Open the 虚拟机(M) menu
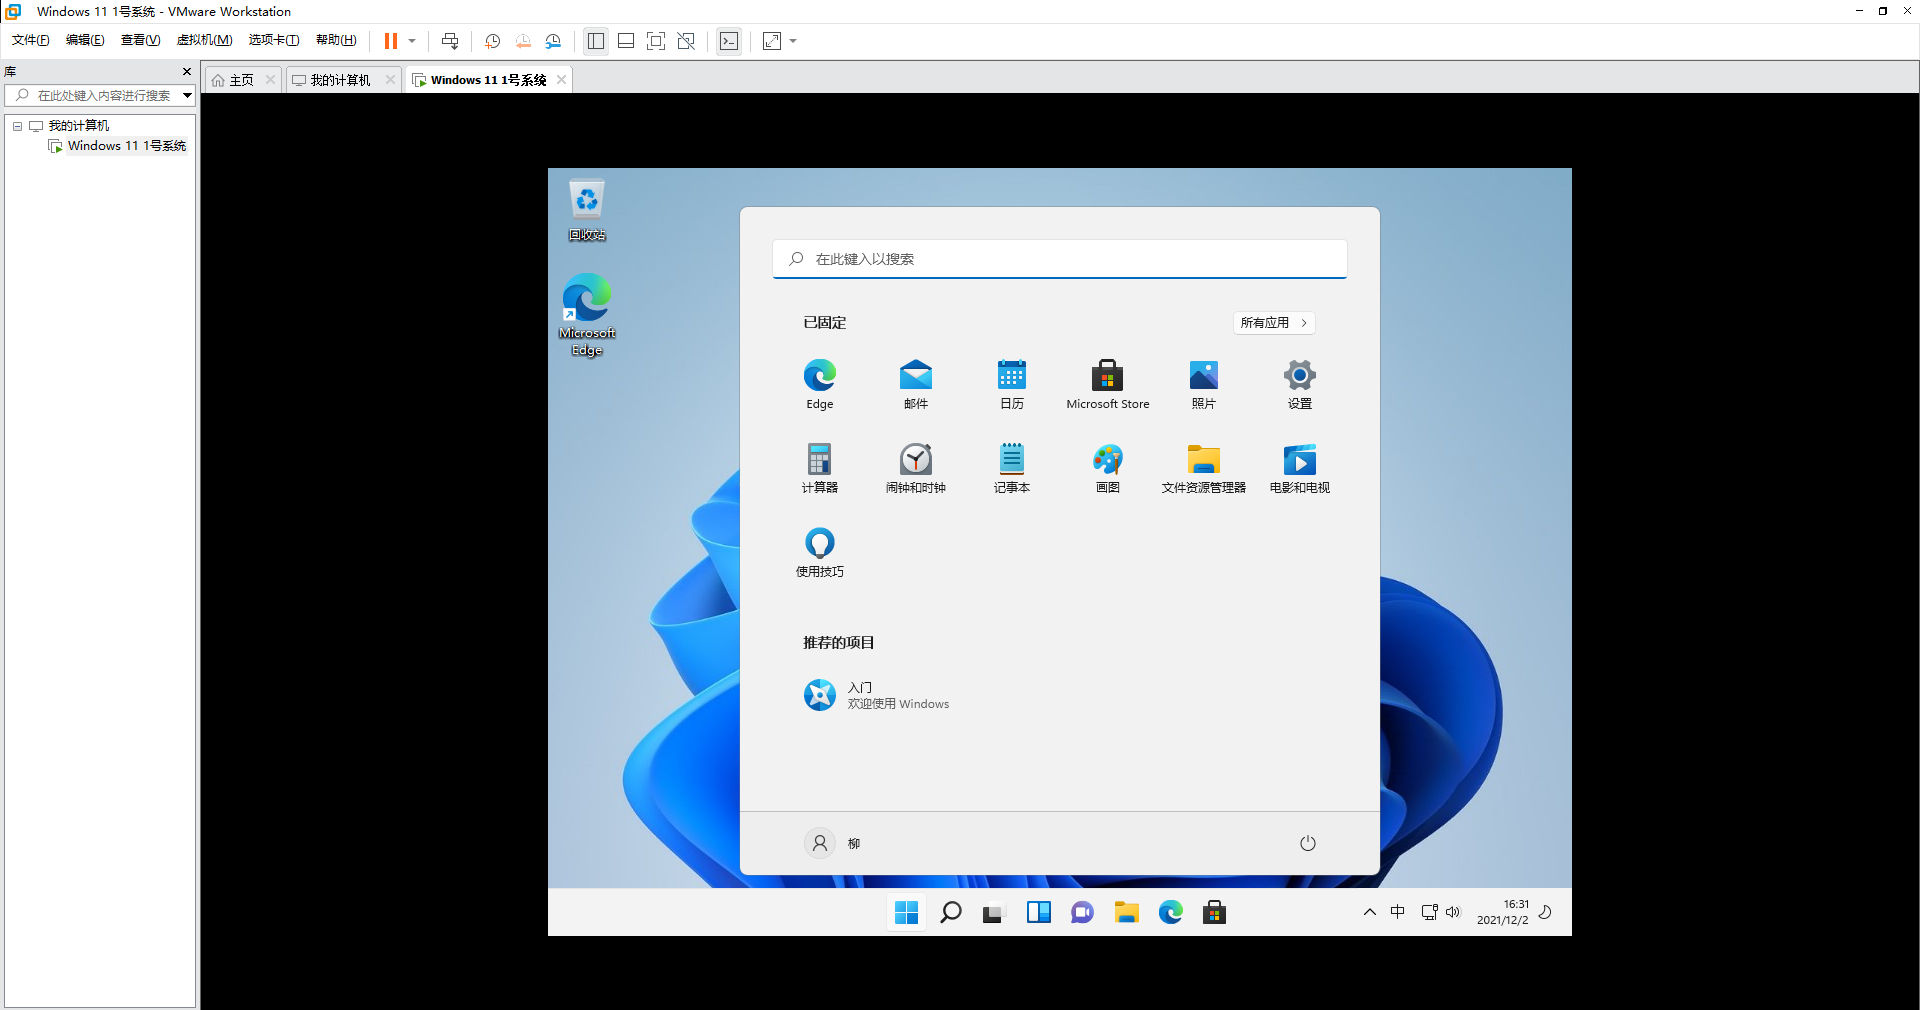Screen dimensions: 1920x1010 (x=204, y=40)
